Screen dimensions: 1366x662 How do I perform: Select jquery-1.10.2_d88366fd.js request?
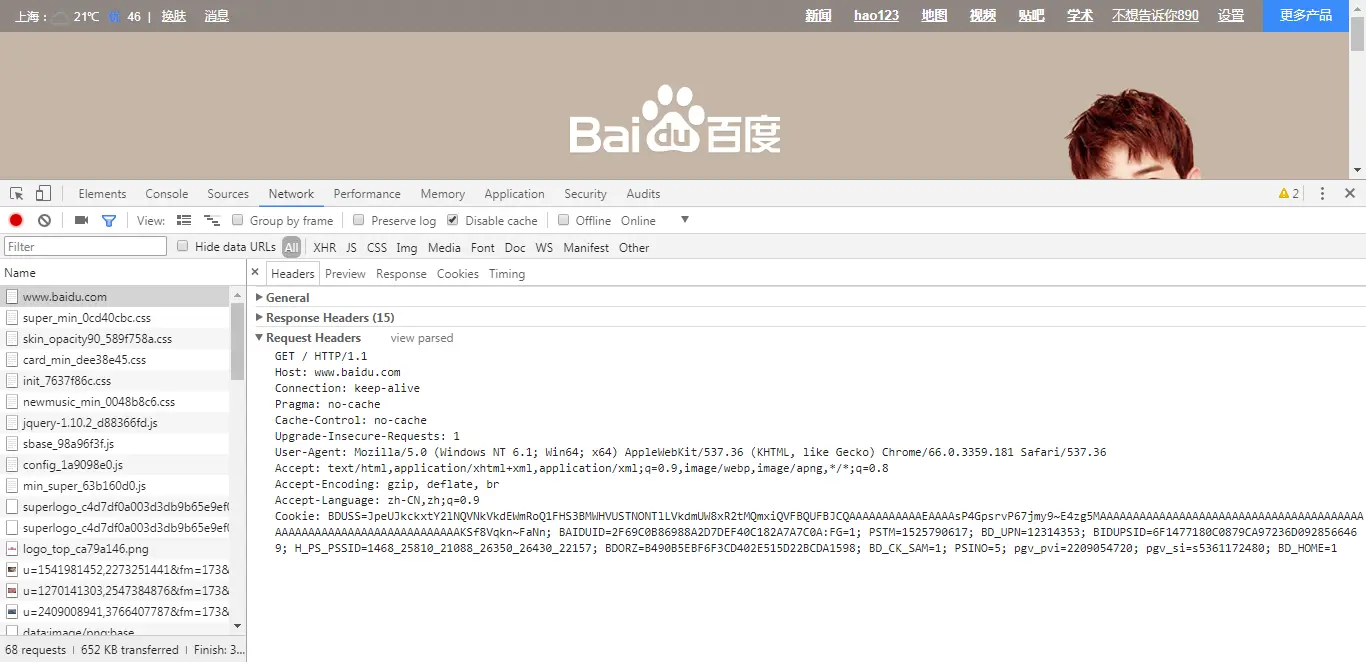pos(115,423)
